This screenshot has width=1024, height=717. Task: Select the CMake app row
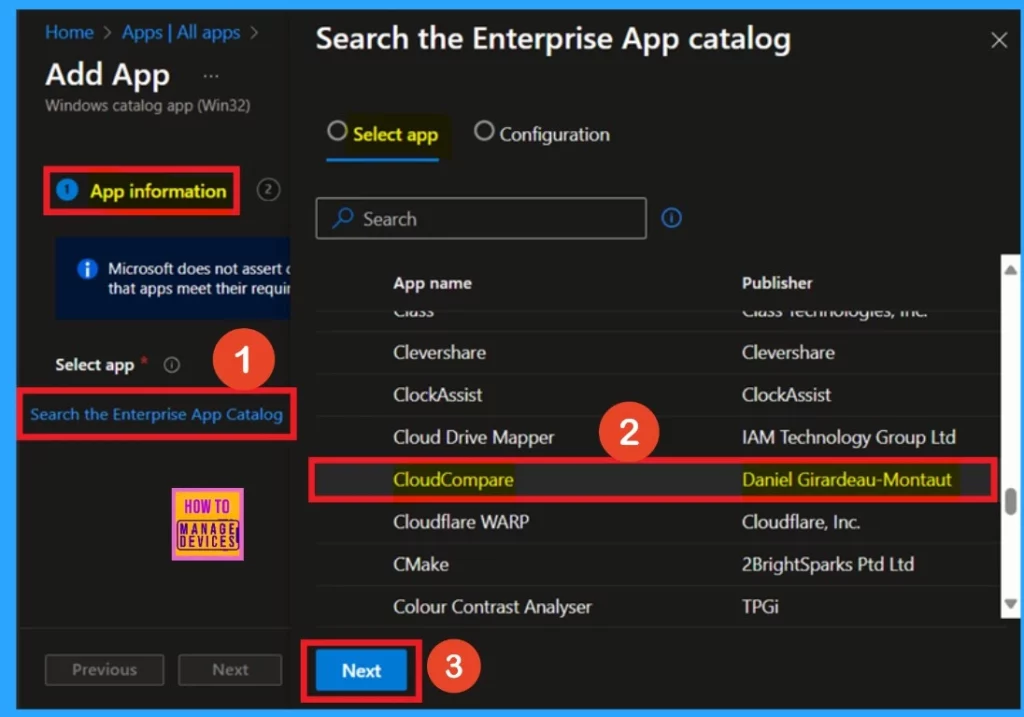657,564
